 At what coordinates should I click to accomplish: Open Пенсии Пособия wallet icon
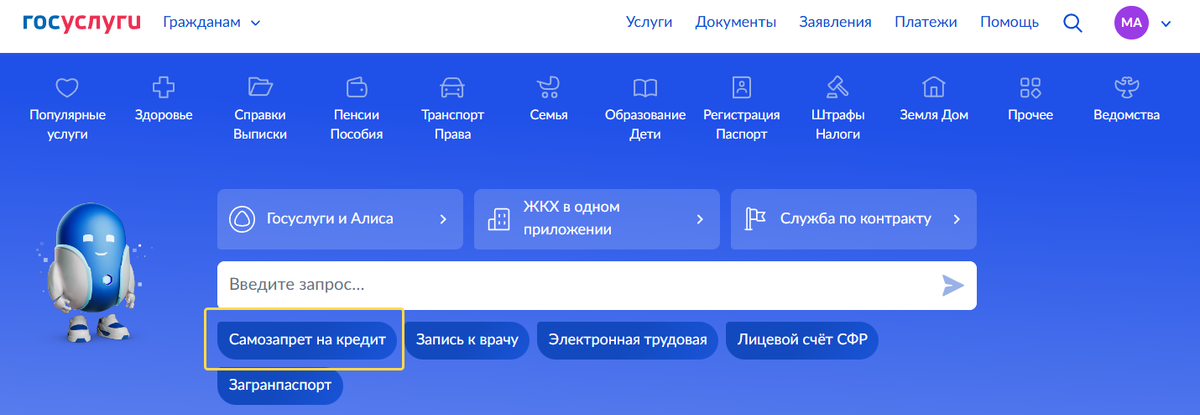pyautogui.click(x=357, y=87)
